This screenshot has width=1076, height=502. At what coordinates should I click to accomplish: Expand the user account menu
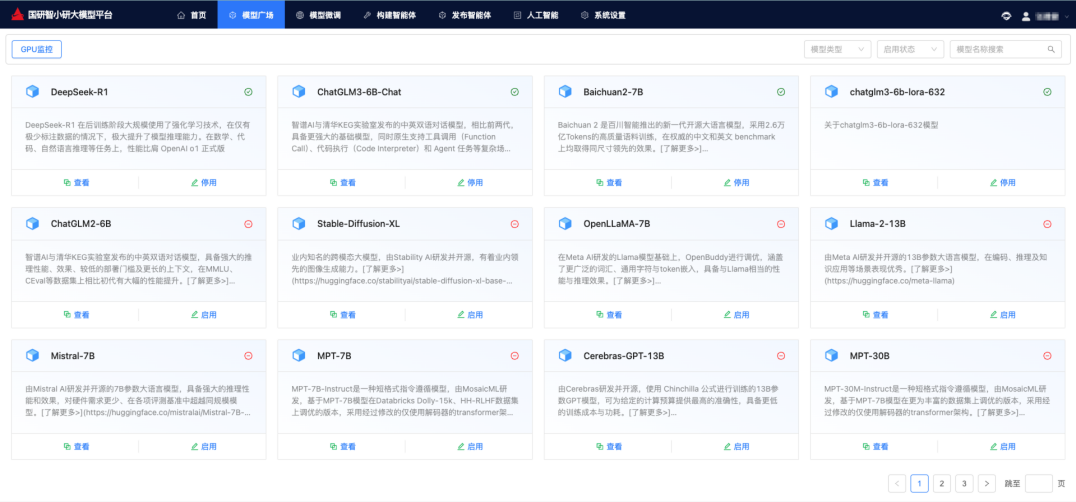[x=1044, y=16]
